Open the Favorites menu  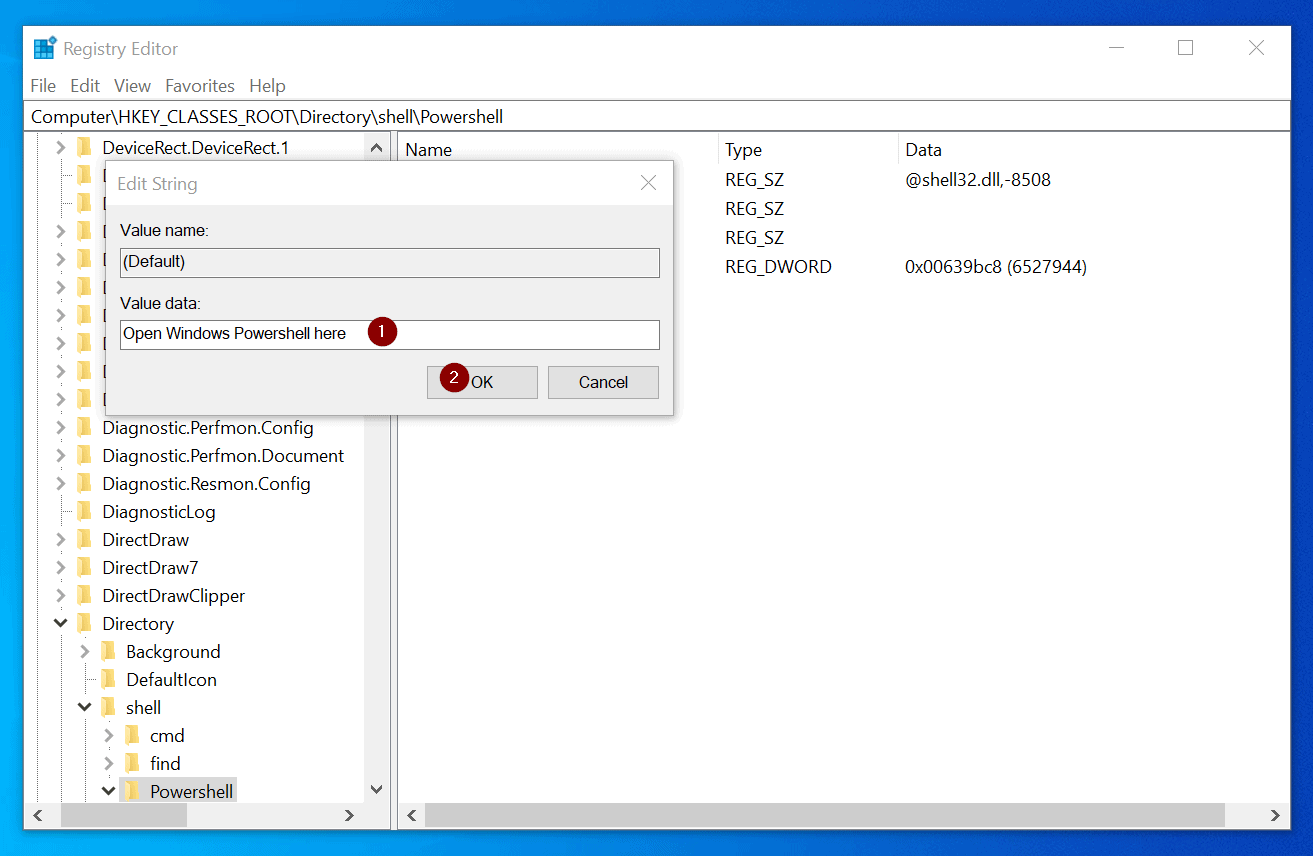tap(200, 86)
